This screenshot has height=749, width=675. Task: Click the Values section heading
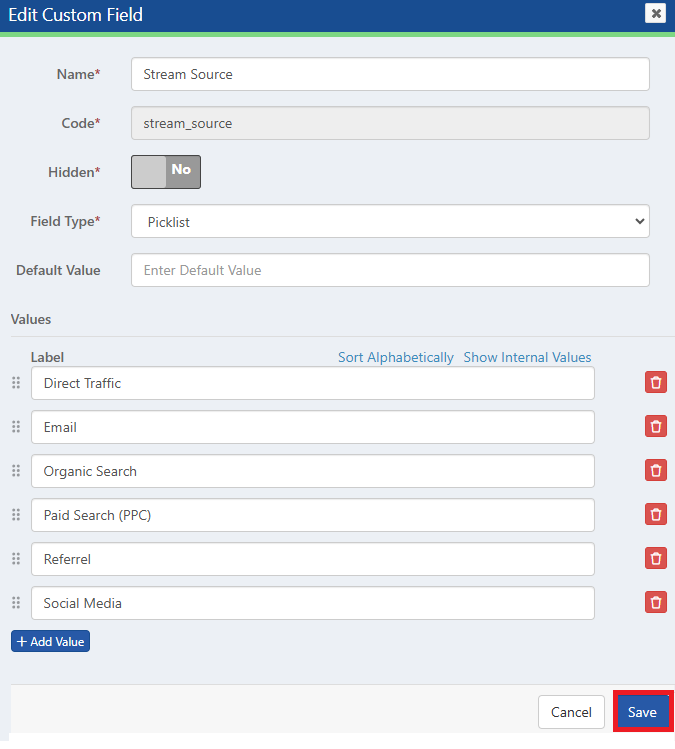pos(31,319)
